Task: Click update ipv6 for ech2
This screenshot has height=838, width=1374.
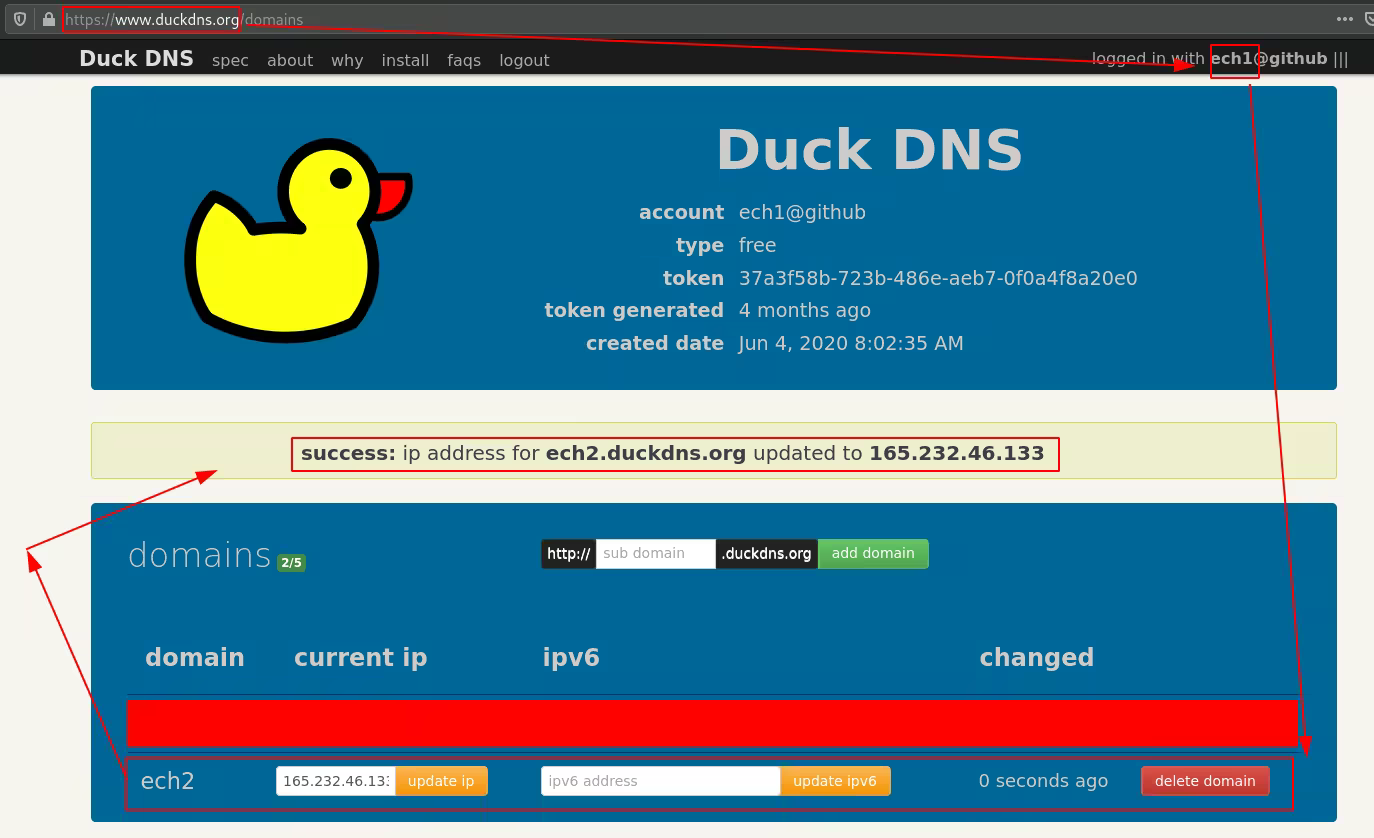Action: (x=835, y=781)
